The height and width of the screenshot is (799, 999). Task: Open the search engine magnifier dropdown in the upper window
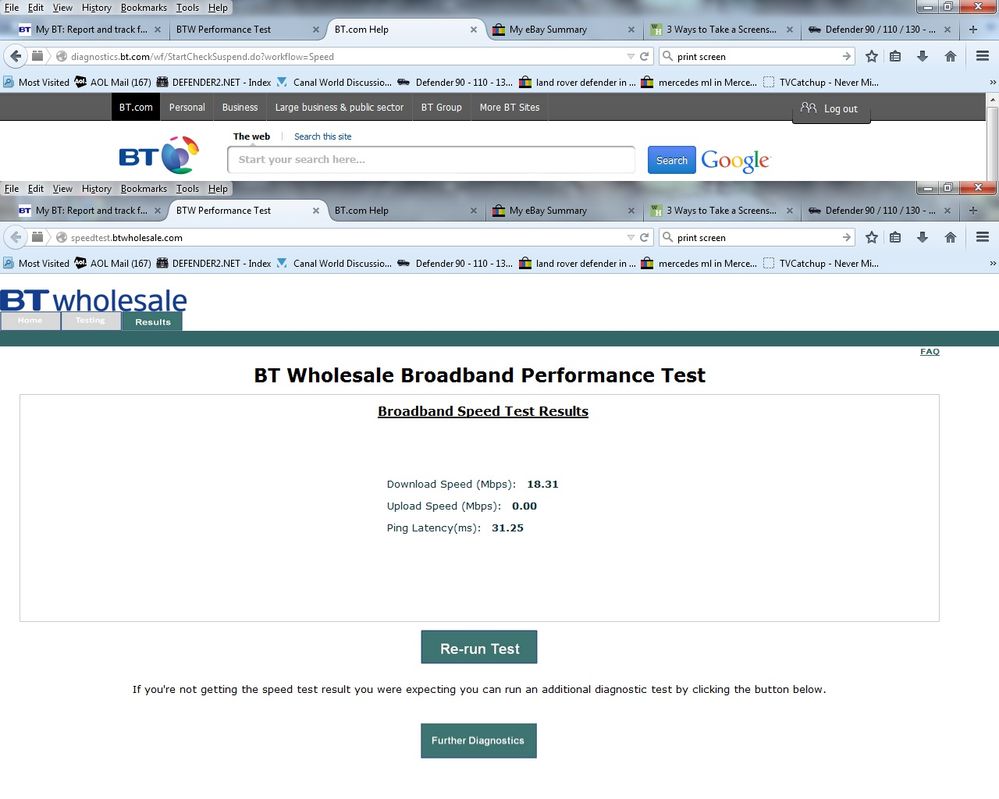click(667, 56)
